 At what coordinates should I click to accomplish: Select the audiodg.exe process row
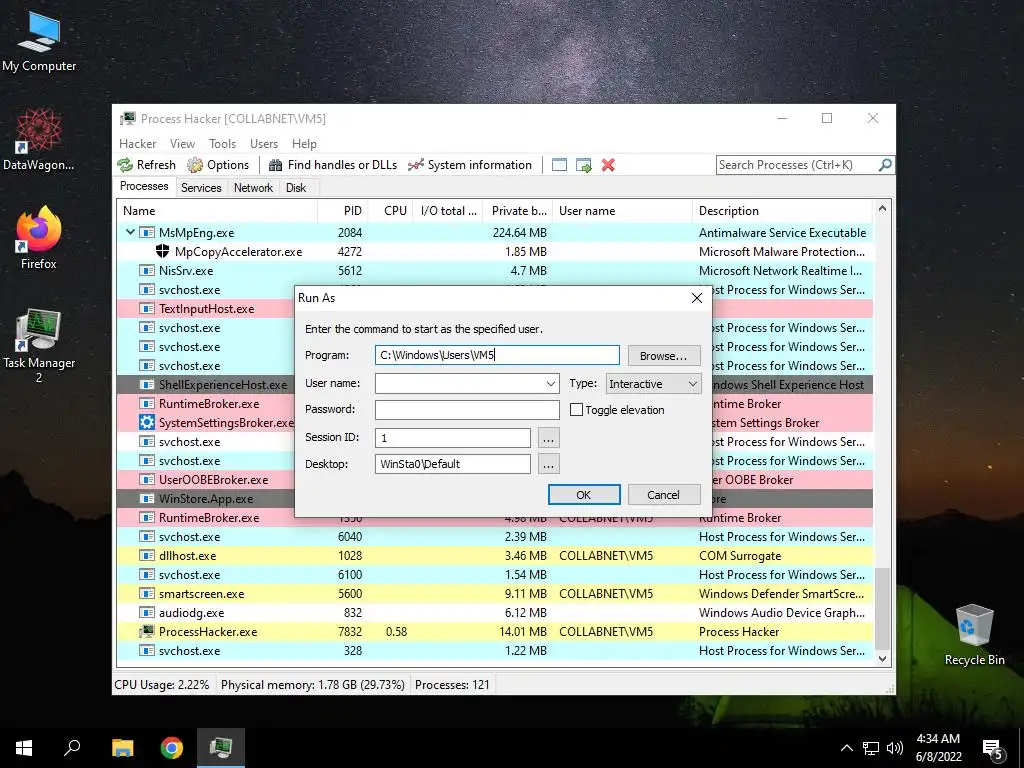(495, 613)
